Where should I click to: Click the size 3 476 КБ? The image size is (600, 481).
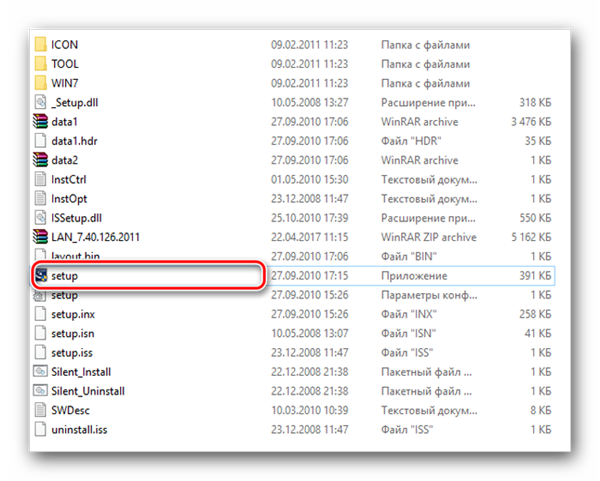[531, 122]
